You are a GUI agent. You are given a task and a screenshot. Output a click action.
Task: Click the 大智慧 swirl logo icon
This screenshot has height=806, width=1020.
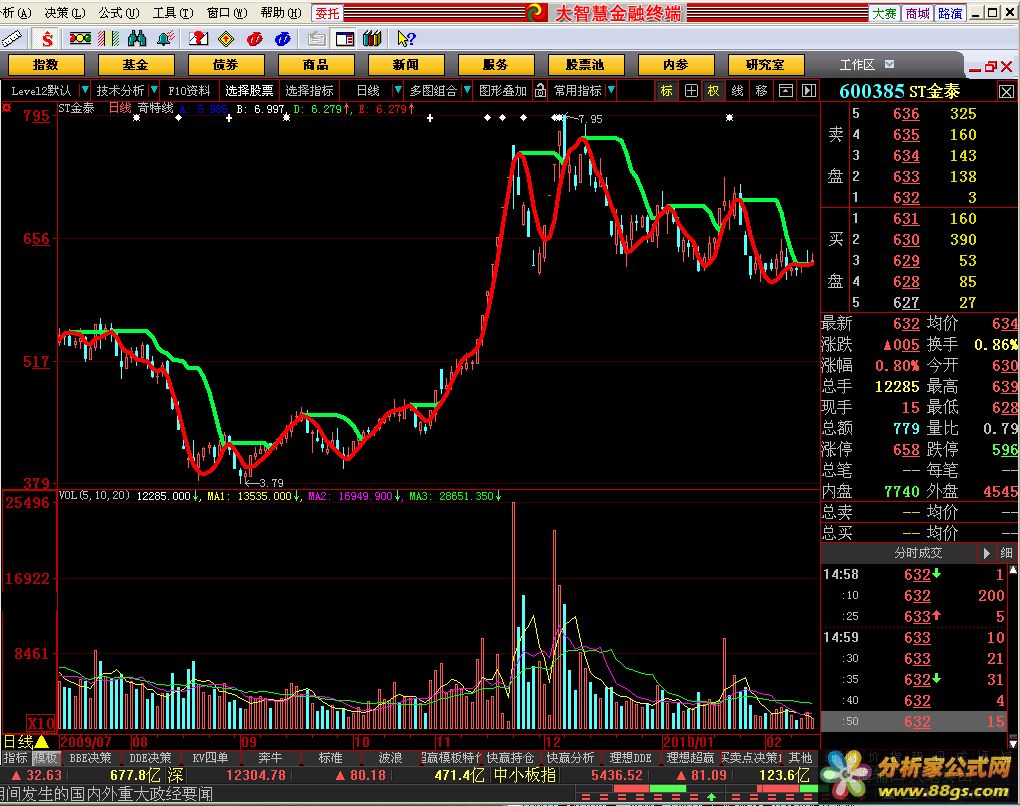537,12
